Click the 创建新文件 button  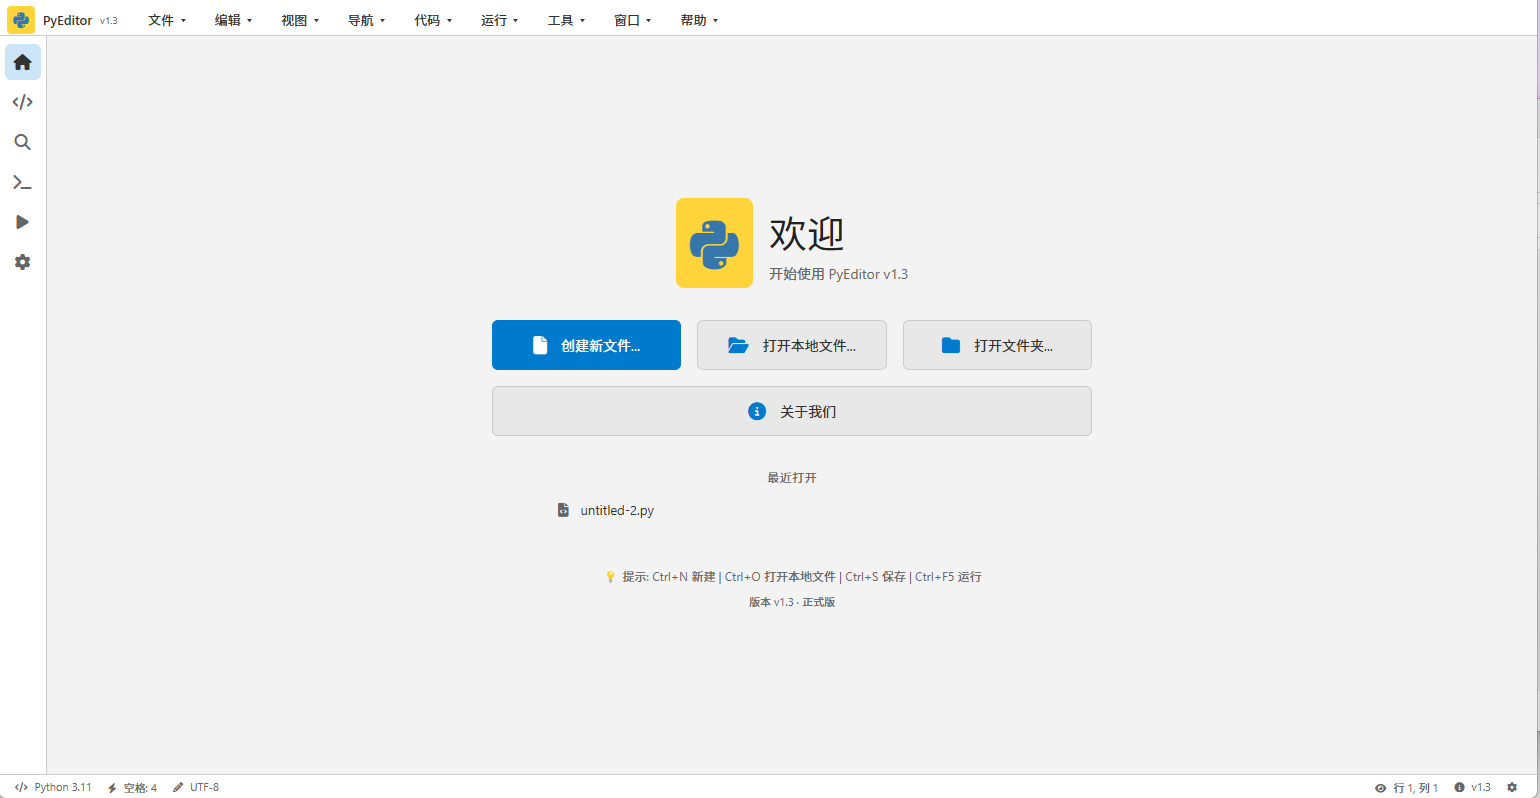pyautogui.click(x=586, y=345)
